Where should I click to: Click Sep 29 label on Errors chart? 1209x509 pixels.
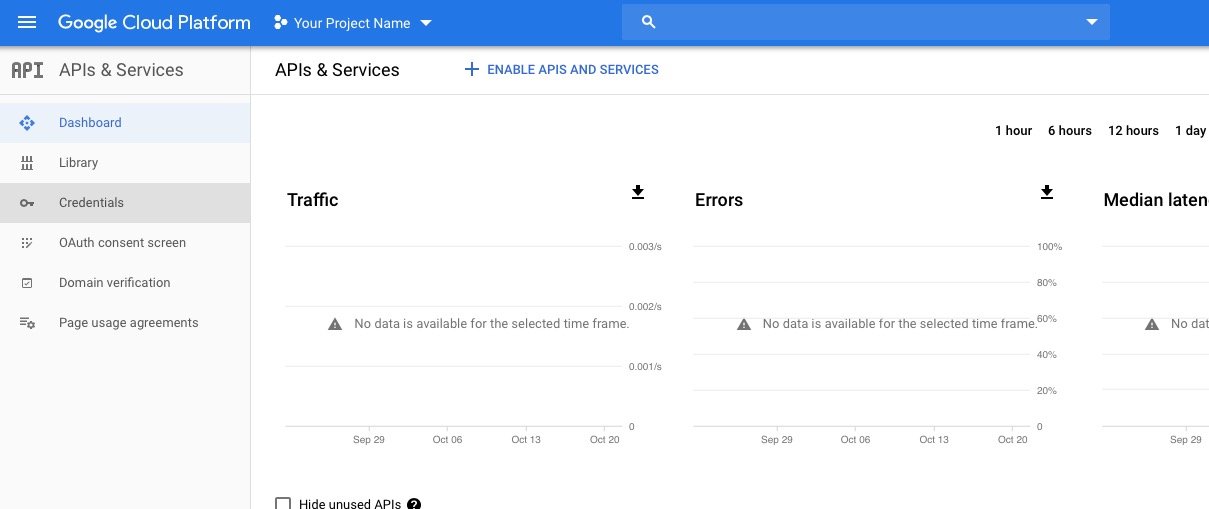pos(777,440)
